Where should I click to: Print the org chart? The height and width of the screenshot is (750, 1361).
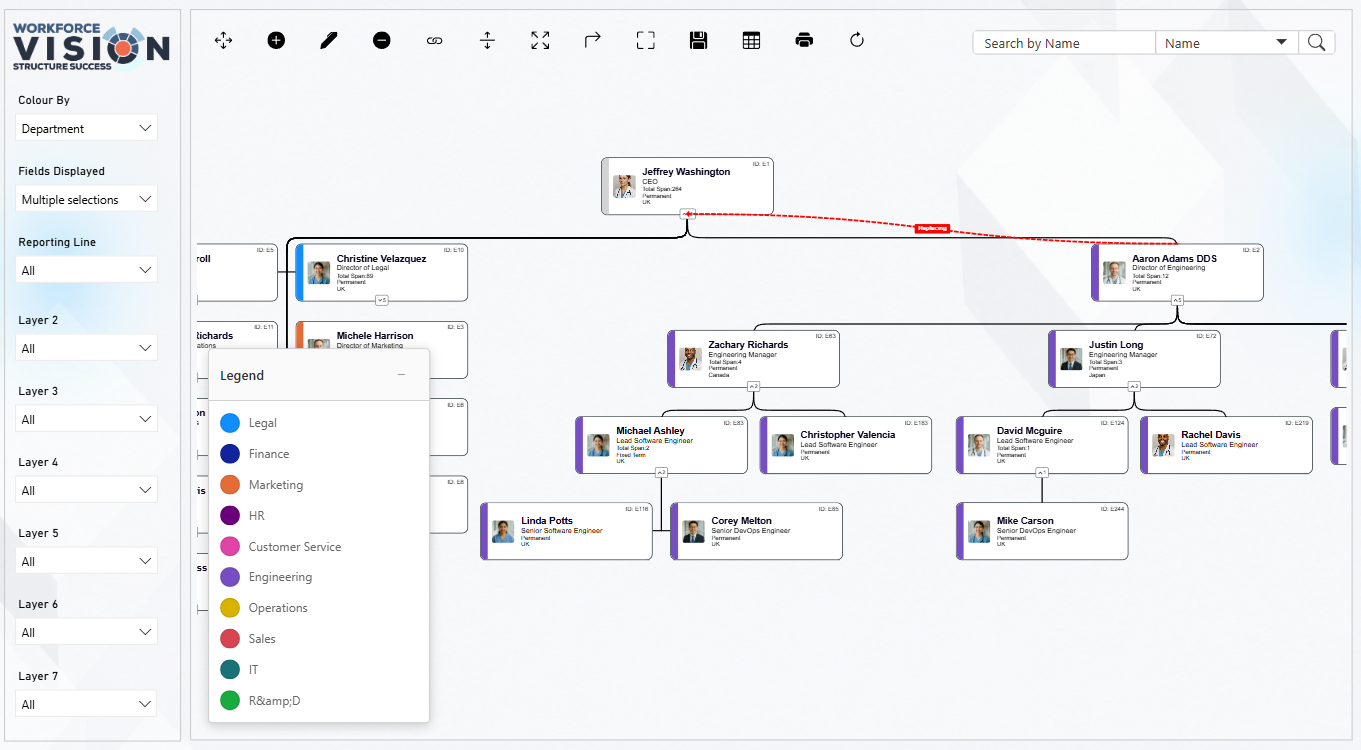[804, 41]
